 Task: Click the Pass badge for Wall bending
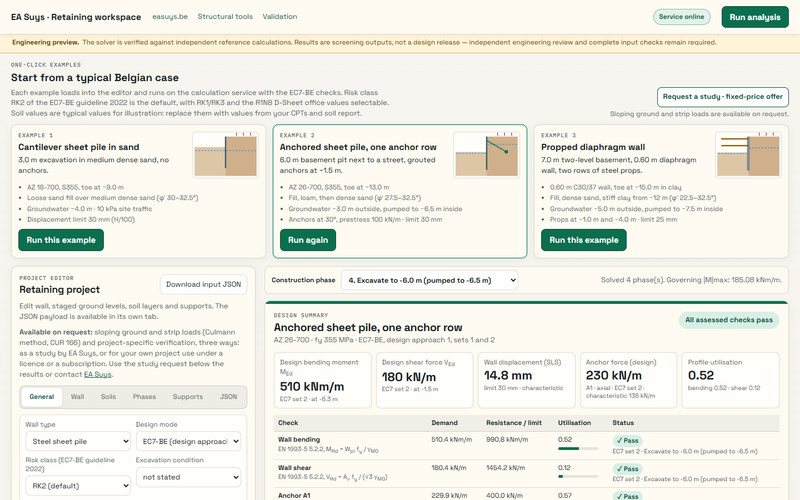point(628,440)
